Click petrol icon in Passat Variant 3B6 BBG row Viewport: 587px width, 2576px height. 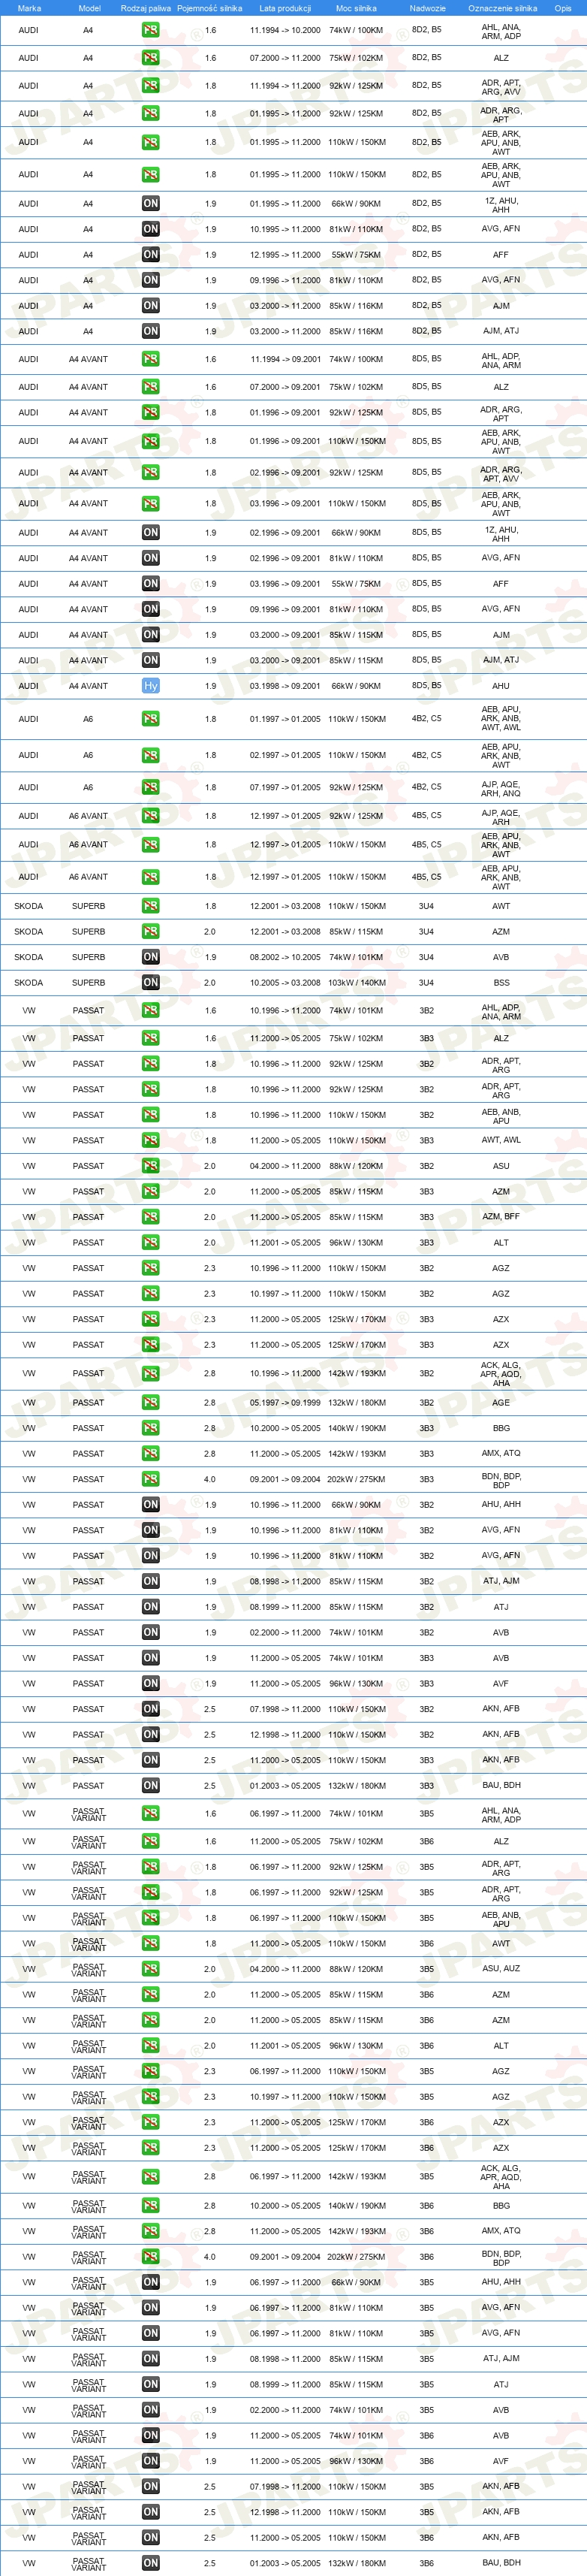pyautogui.click(x=150, y=2205)
